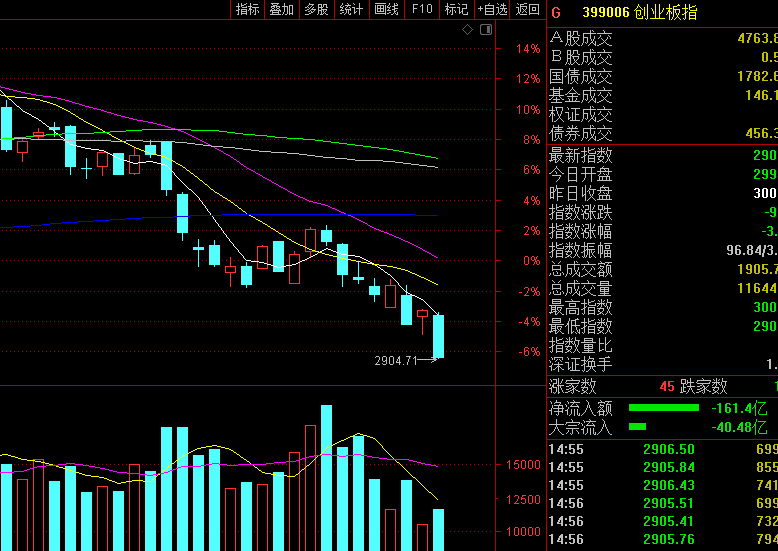The width and height of the screenshot is (778, 551).
Task: Click the red G icon beside 399006
Action: [556, 12]
